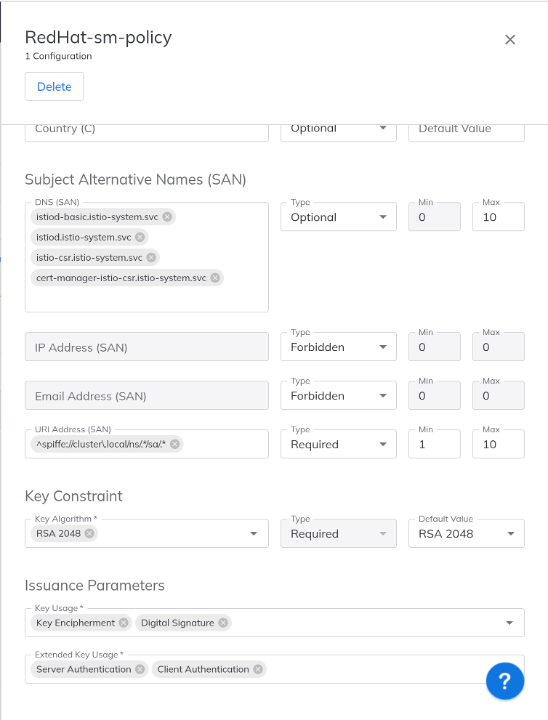Expand the Key Algorithm dropdown
Screen dimensions: 548x720
[254, 534]
